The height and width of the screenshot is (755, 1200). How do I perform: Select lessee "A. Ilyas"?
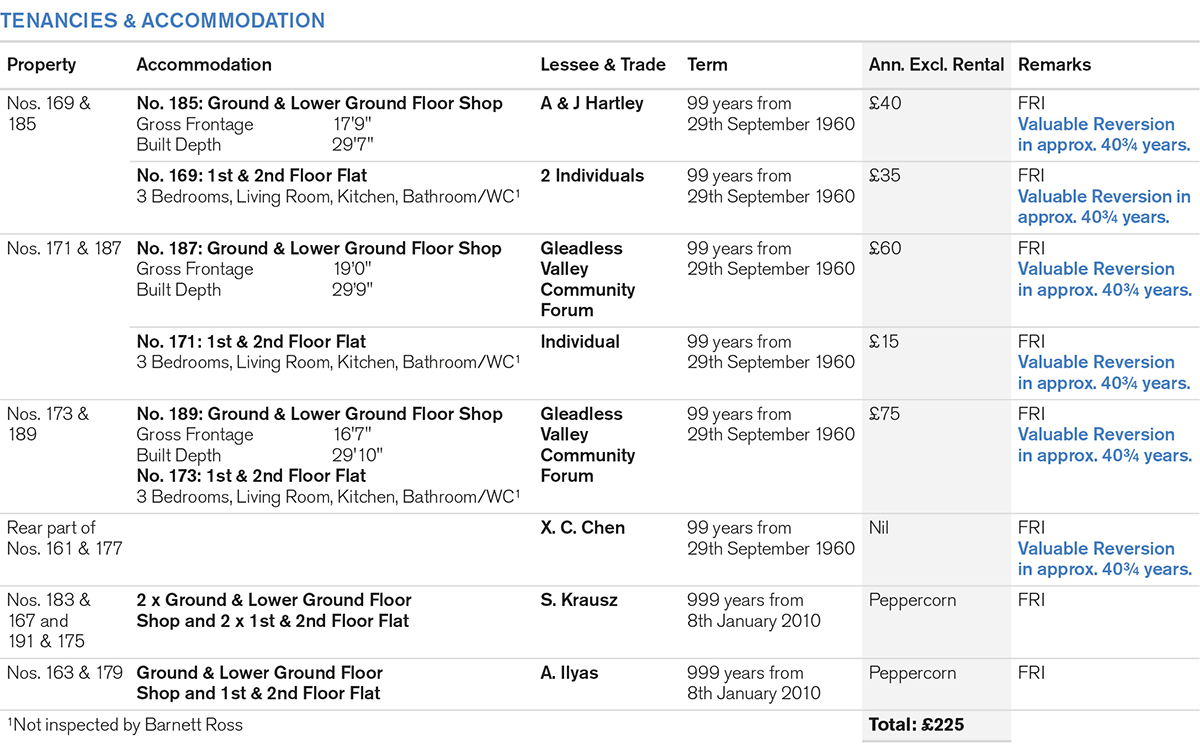569,674
